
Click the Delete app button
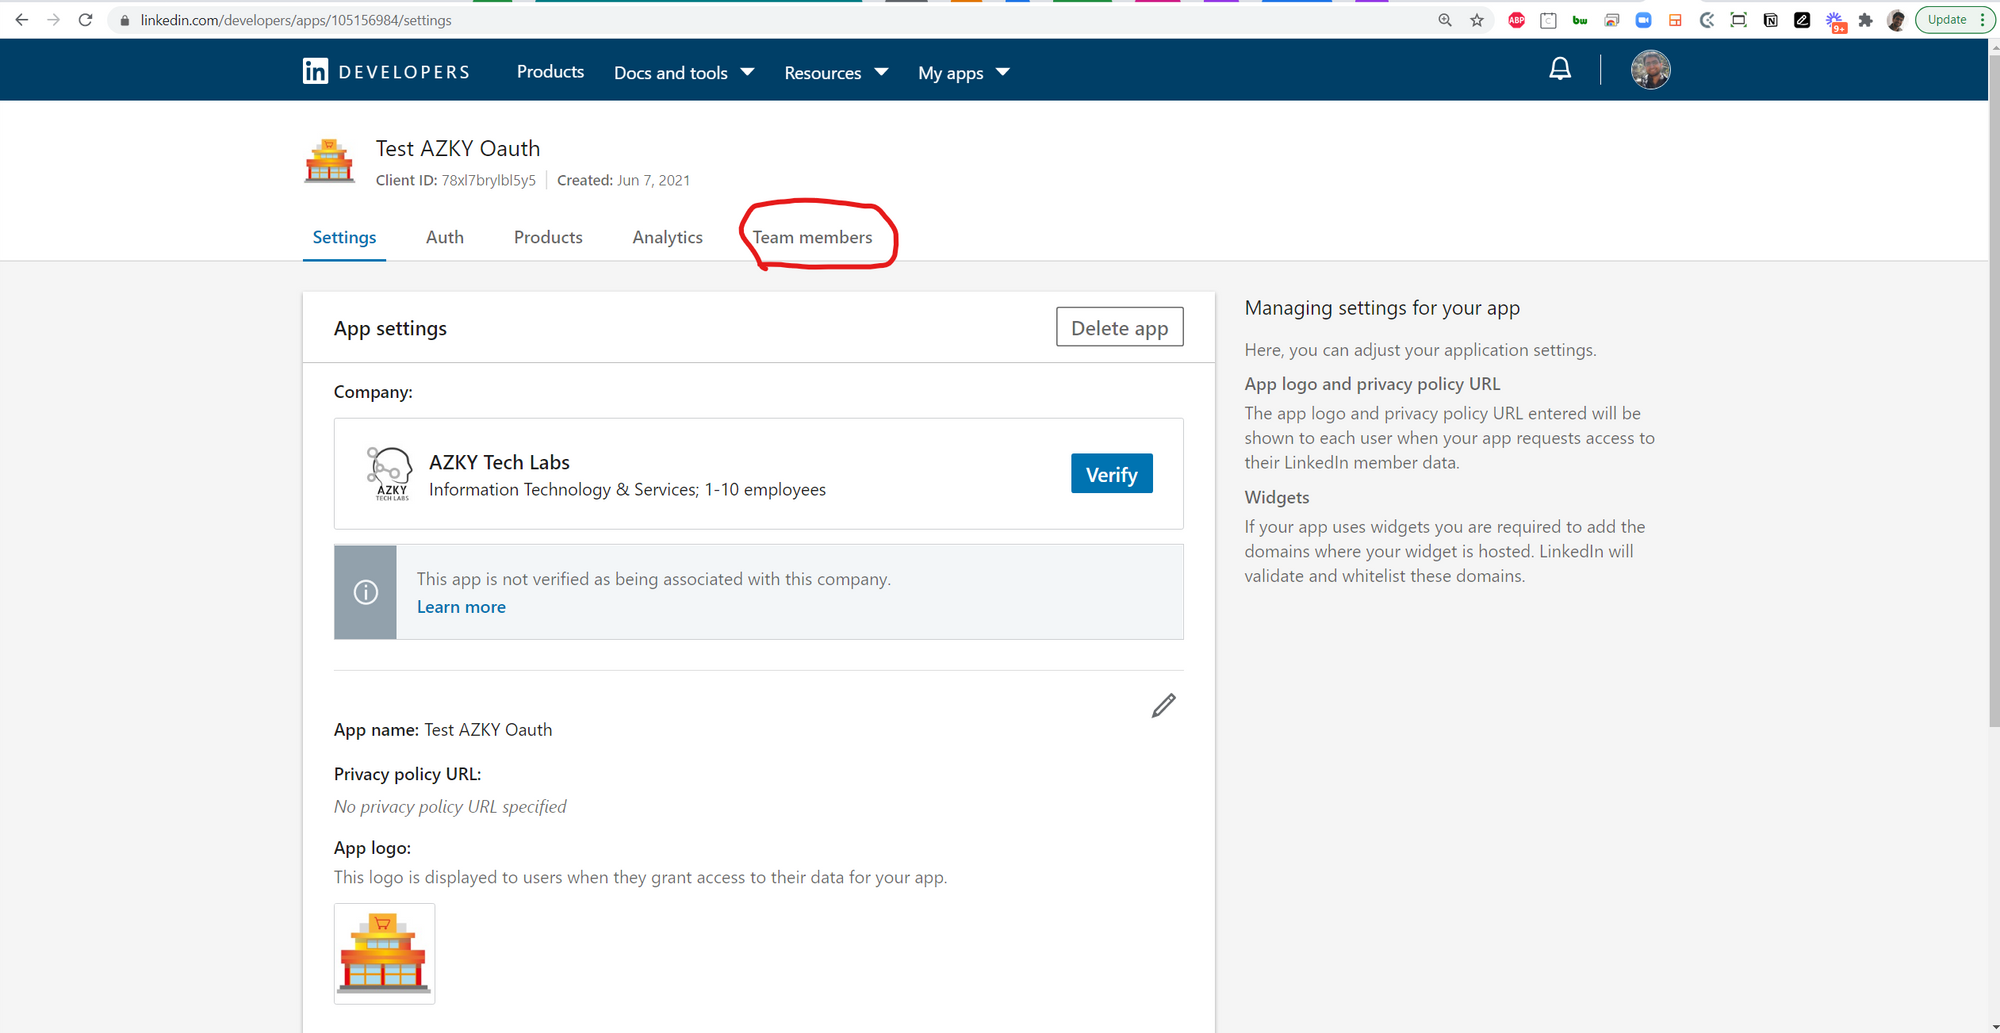click(1119, 328)
